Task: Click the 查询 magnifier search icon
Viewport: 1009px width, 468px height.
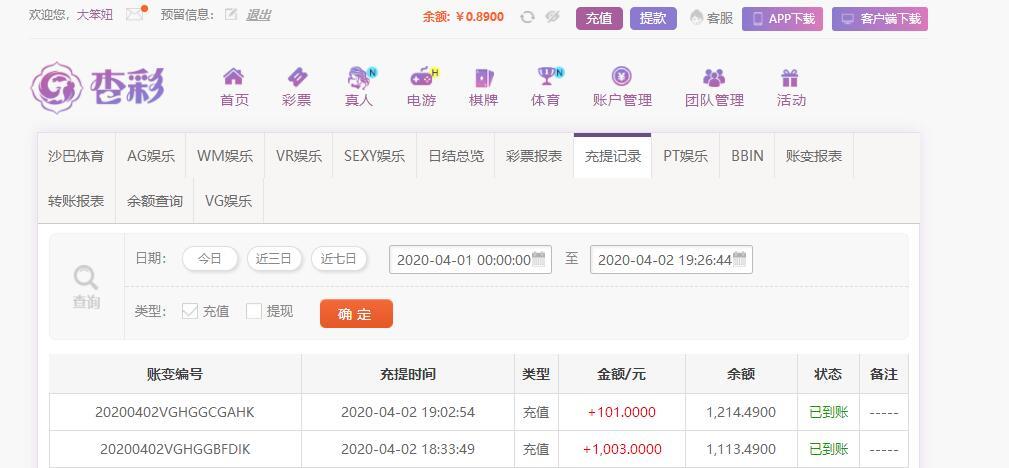Action: pos(86,278)
